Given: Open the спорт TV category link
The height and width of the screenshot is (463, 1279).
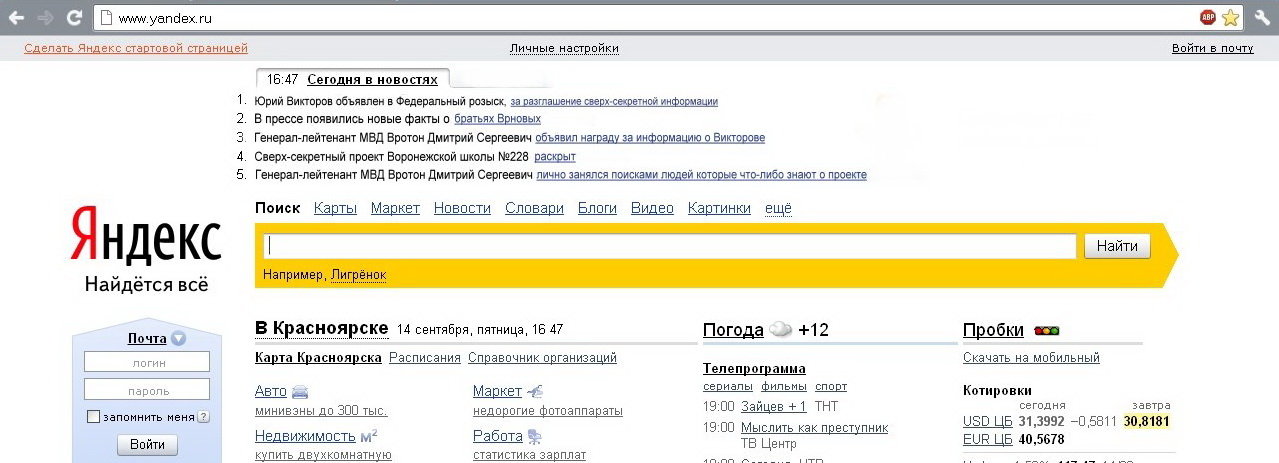Looking at the screenshot, I should (x=831, y=386).
